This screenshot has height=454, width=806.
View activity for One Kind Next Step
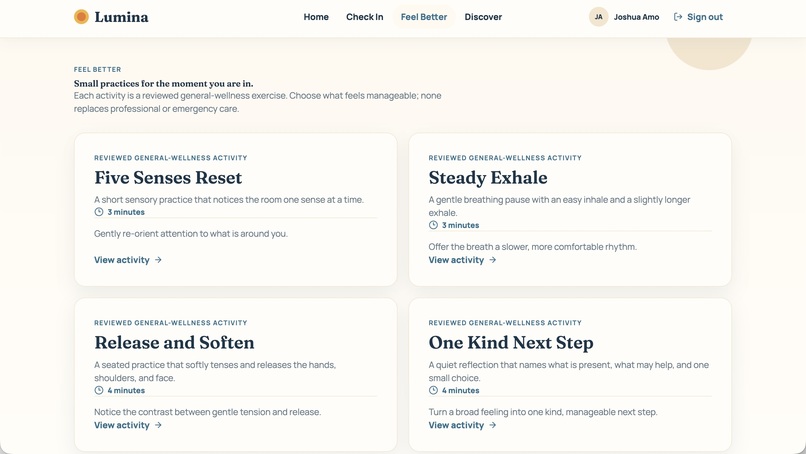[463, 425]
